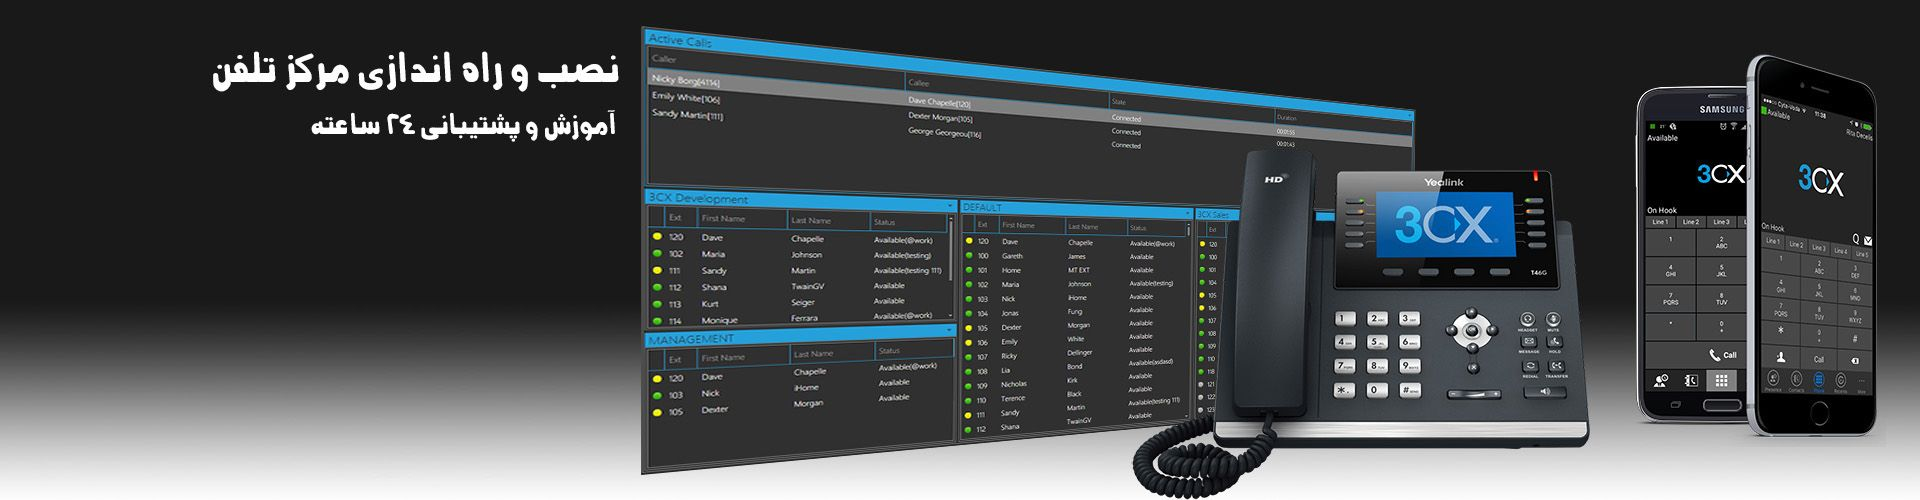Collapse the 3CX Development panel arrow
1920x500 pixels.
(x=949, y=206)
